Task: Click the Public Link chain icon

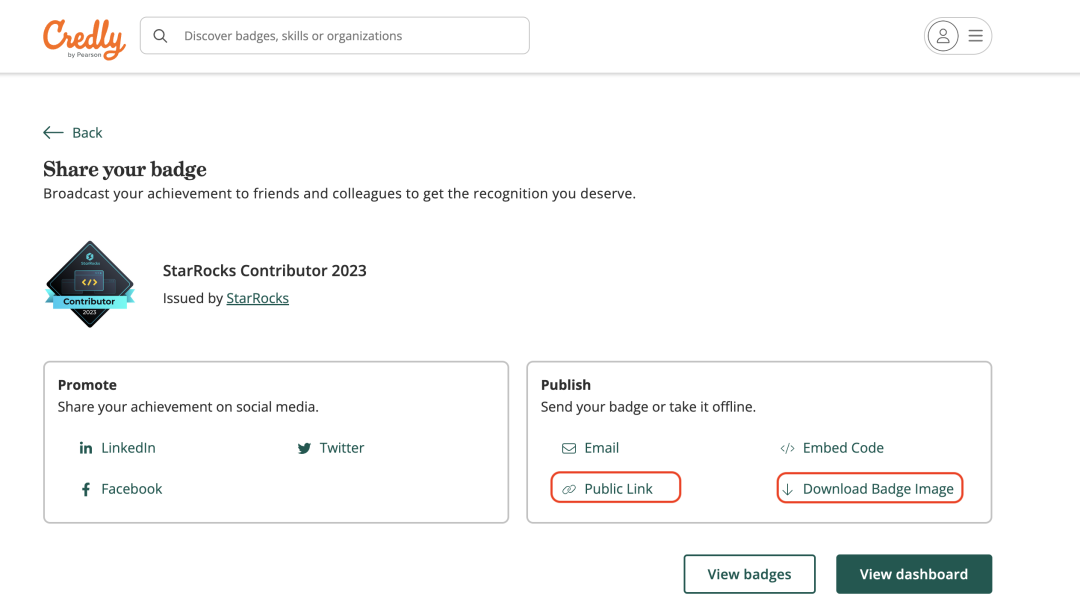Action: pos(569,489)
